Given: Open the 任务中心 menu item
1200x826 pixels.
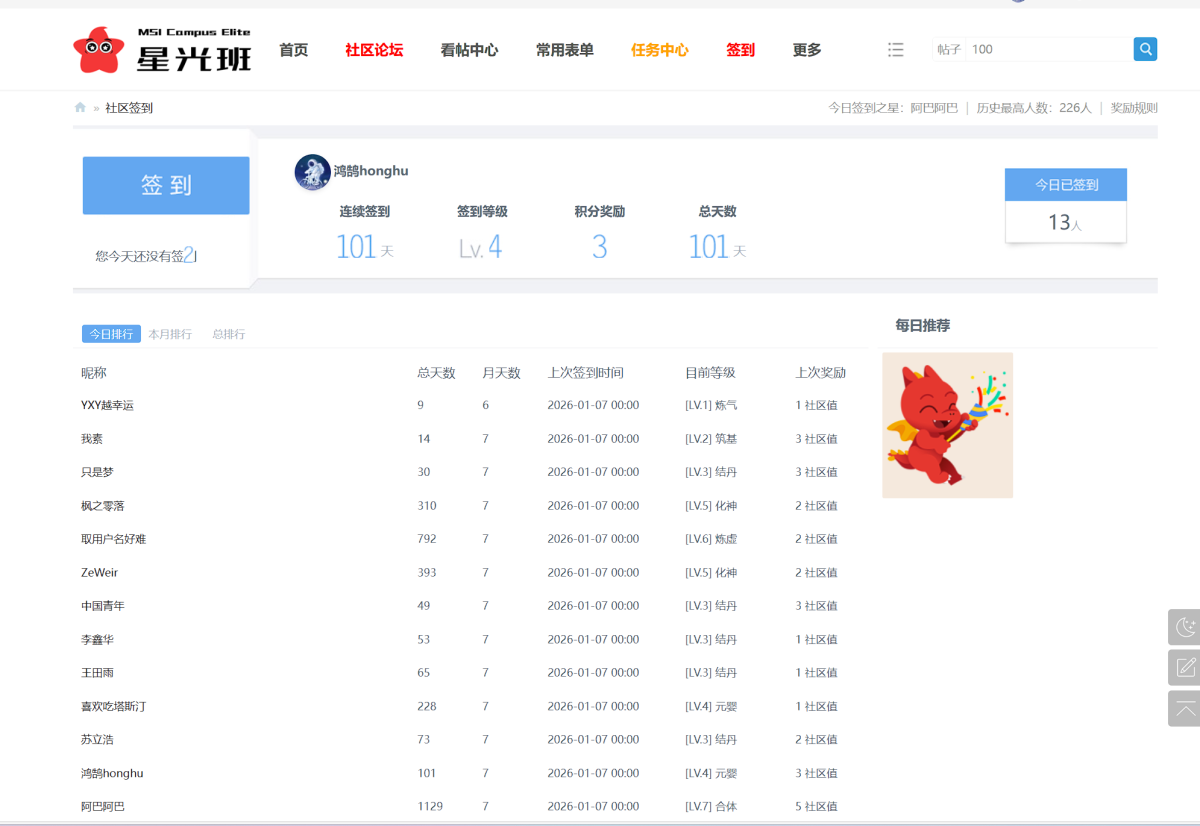Looking at the screenshot, I should point(659,49).
